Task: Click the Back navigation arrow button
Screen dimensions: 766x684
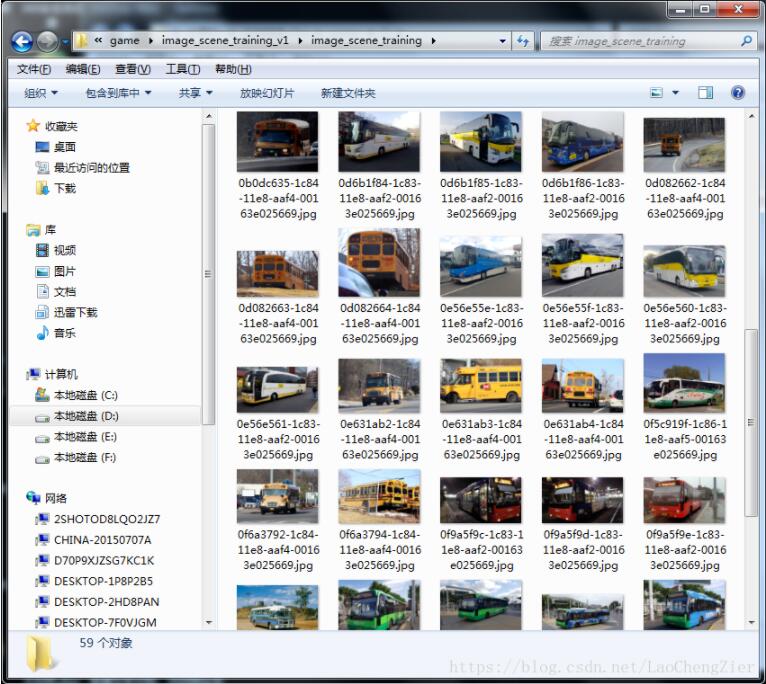Action: coord(22,42)
